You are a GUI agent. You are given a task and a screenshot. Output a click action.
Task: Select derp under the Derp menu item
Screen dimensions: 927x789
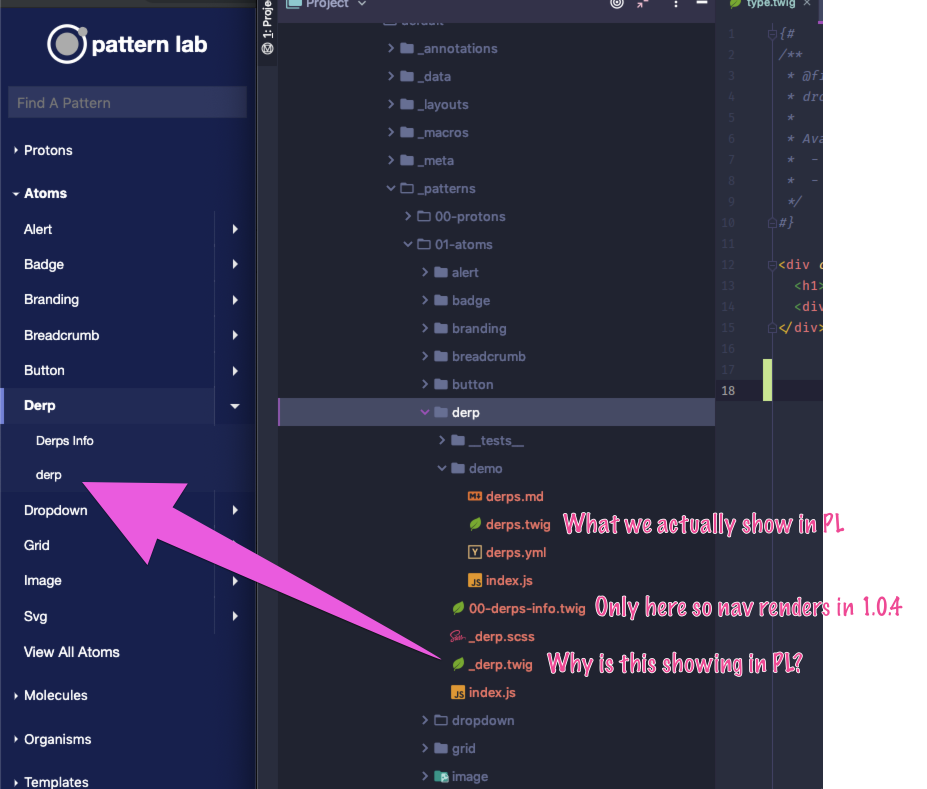point(48,474)
